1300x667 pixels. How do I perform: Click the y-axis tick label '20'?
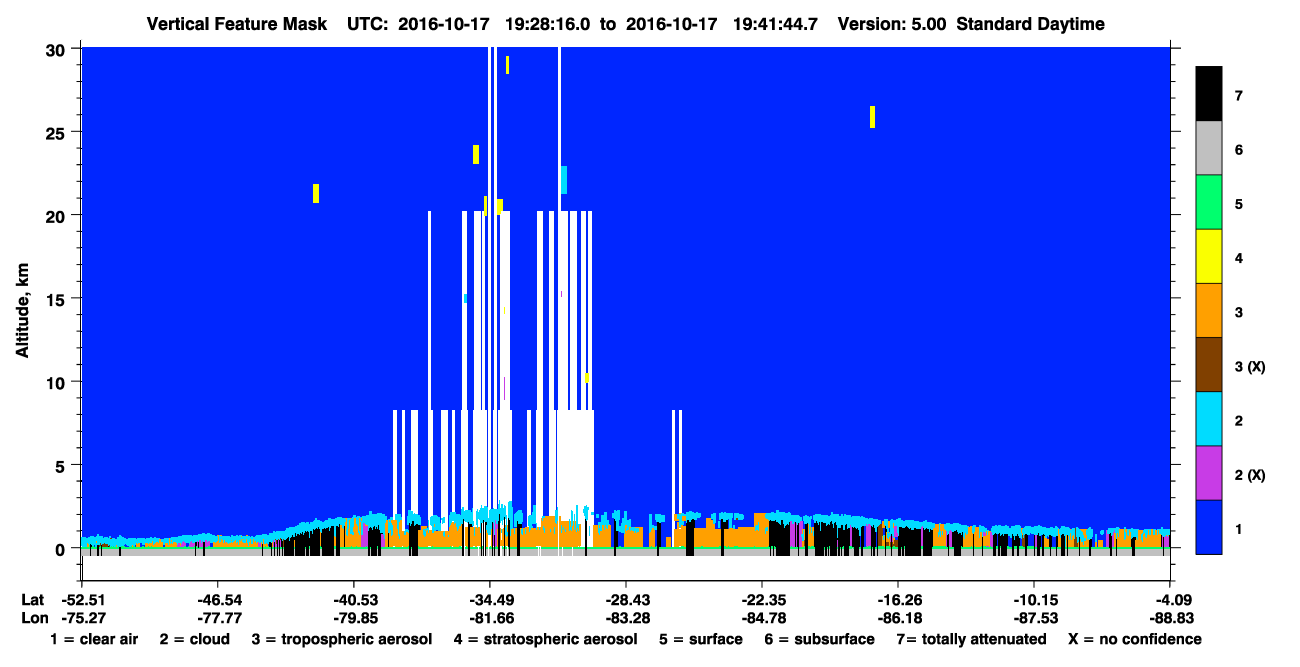pyautogui.click(x=57, y=215)
